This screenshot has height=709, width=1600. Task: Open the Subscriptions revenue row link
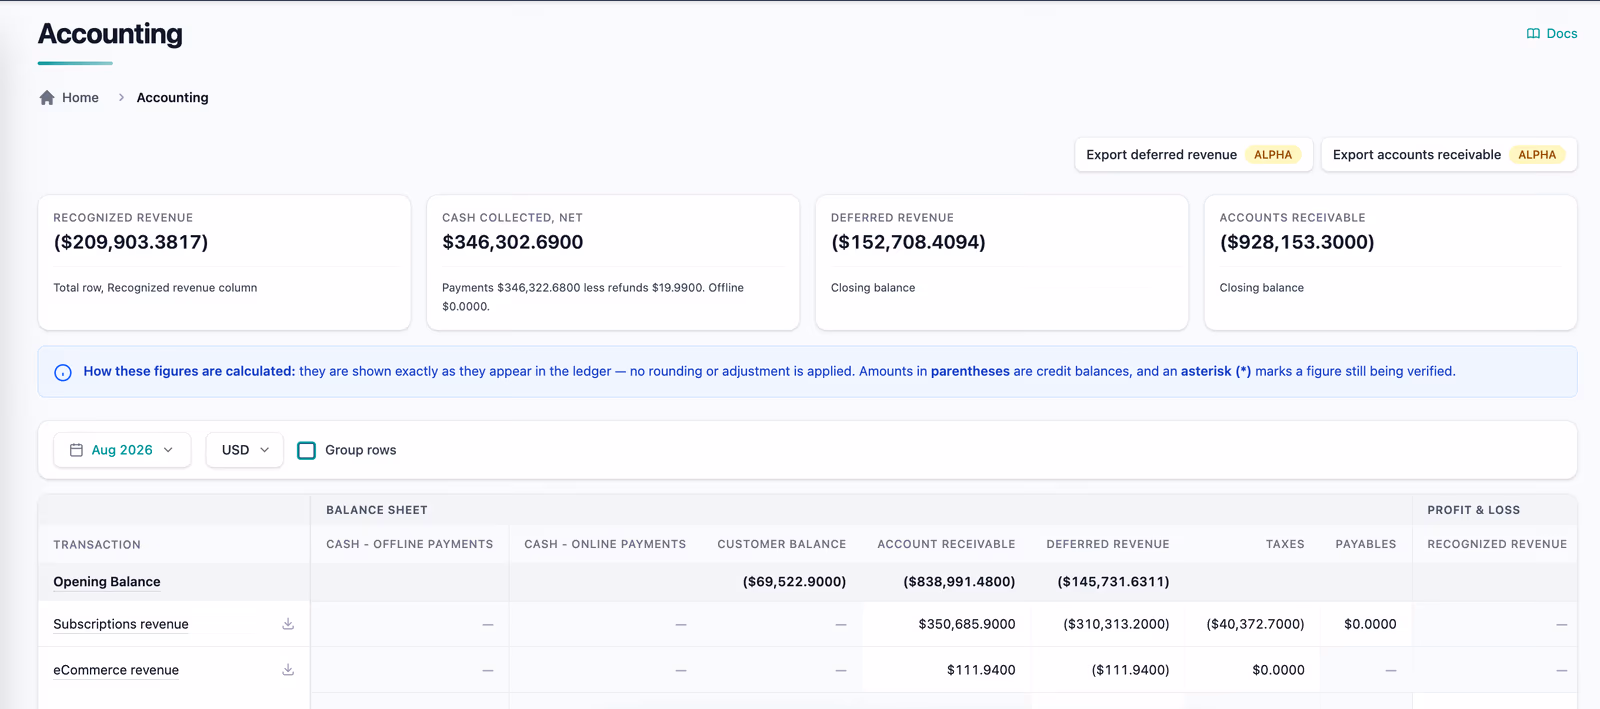tap(121, 624)
